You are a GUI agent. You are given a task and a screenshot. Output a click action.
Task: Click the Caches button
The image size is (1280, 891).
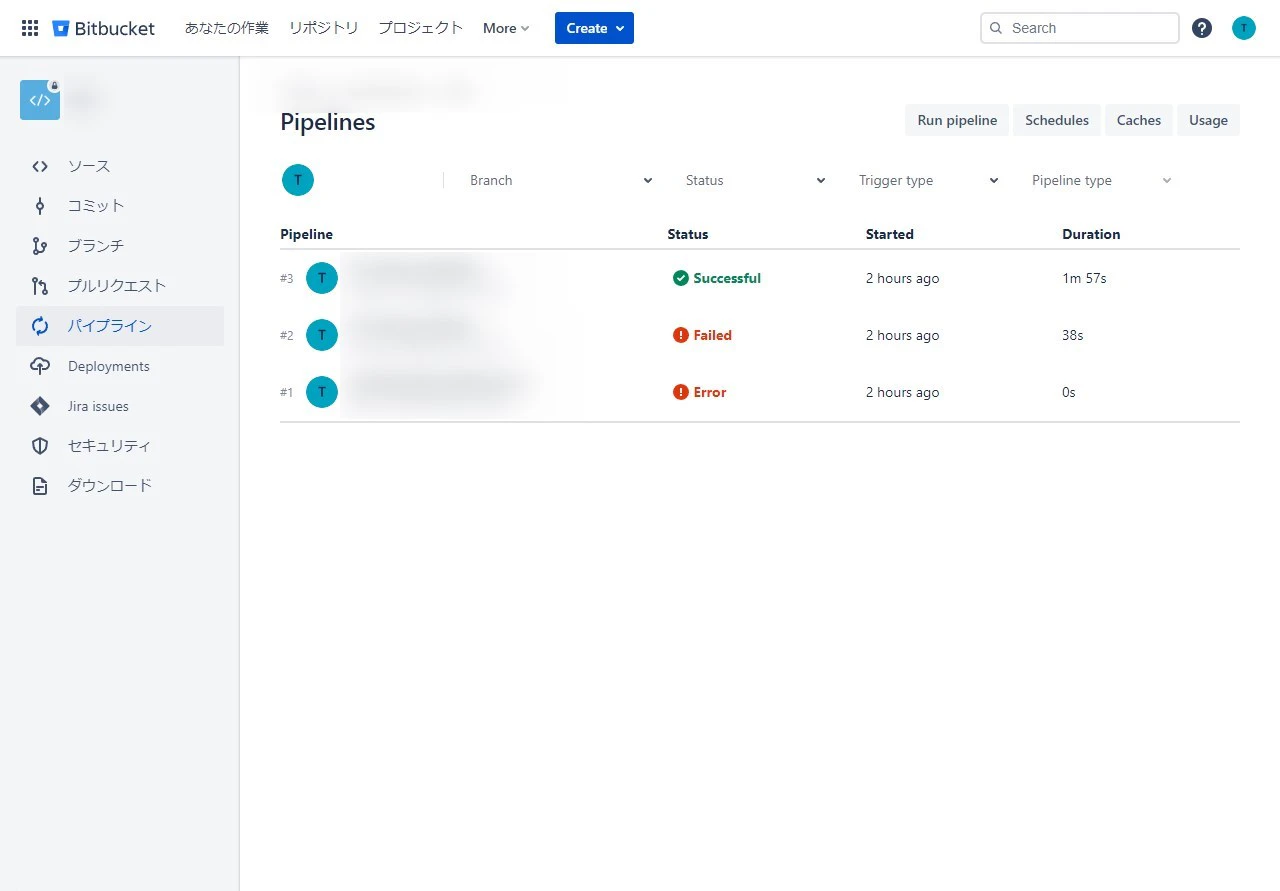click(x=1139, y=120)
